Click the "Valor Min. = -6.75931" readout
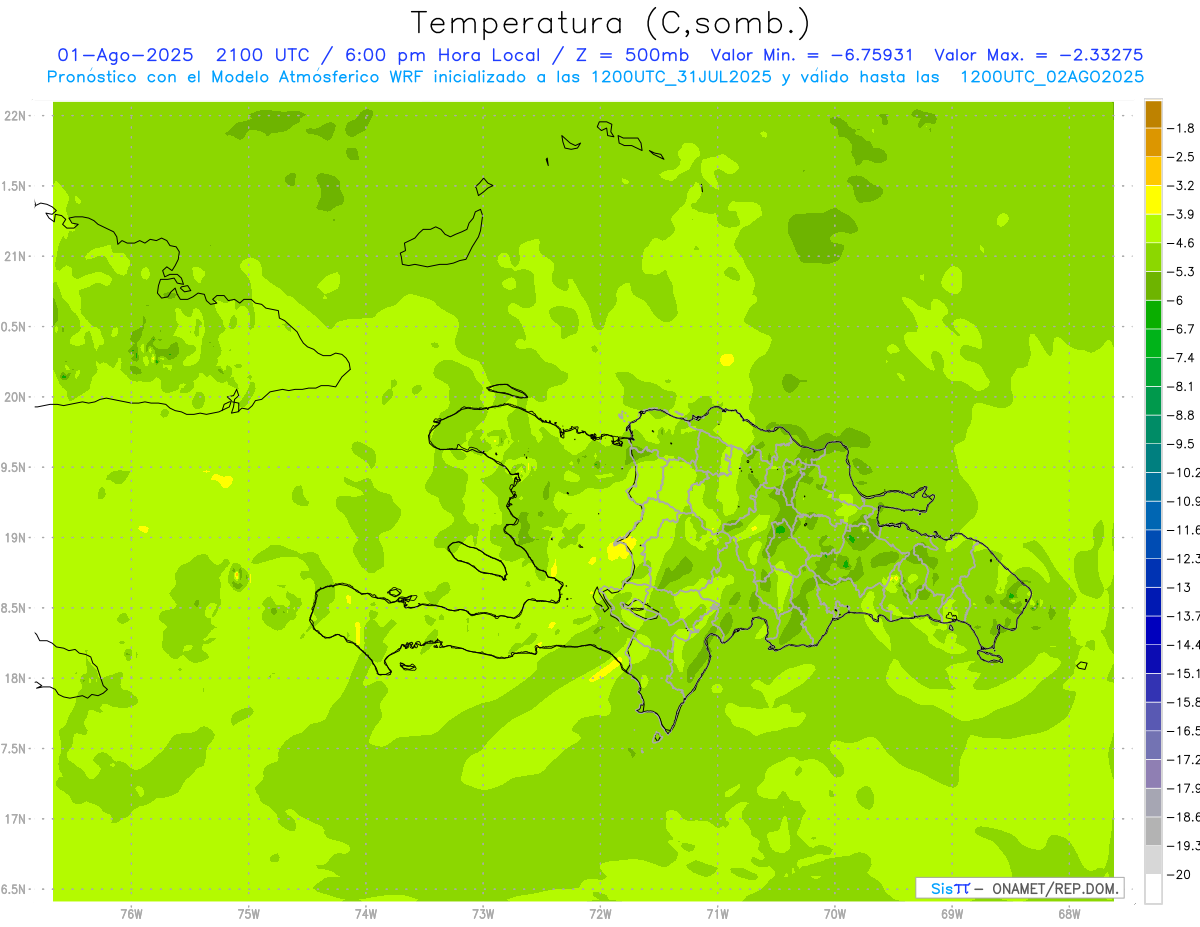The image size is (1200, 927). (x=811, y=55)
